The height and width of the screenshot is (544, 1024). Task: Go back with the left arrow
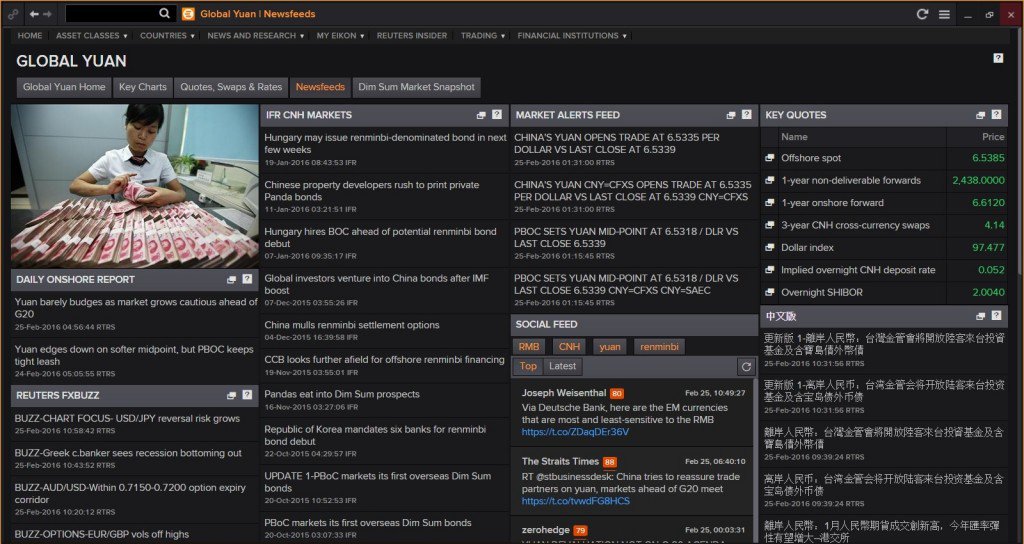tap(34, 14)
